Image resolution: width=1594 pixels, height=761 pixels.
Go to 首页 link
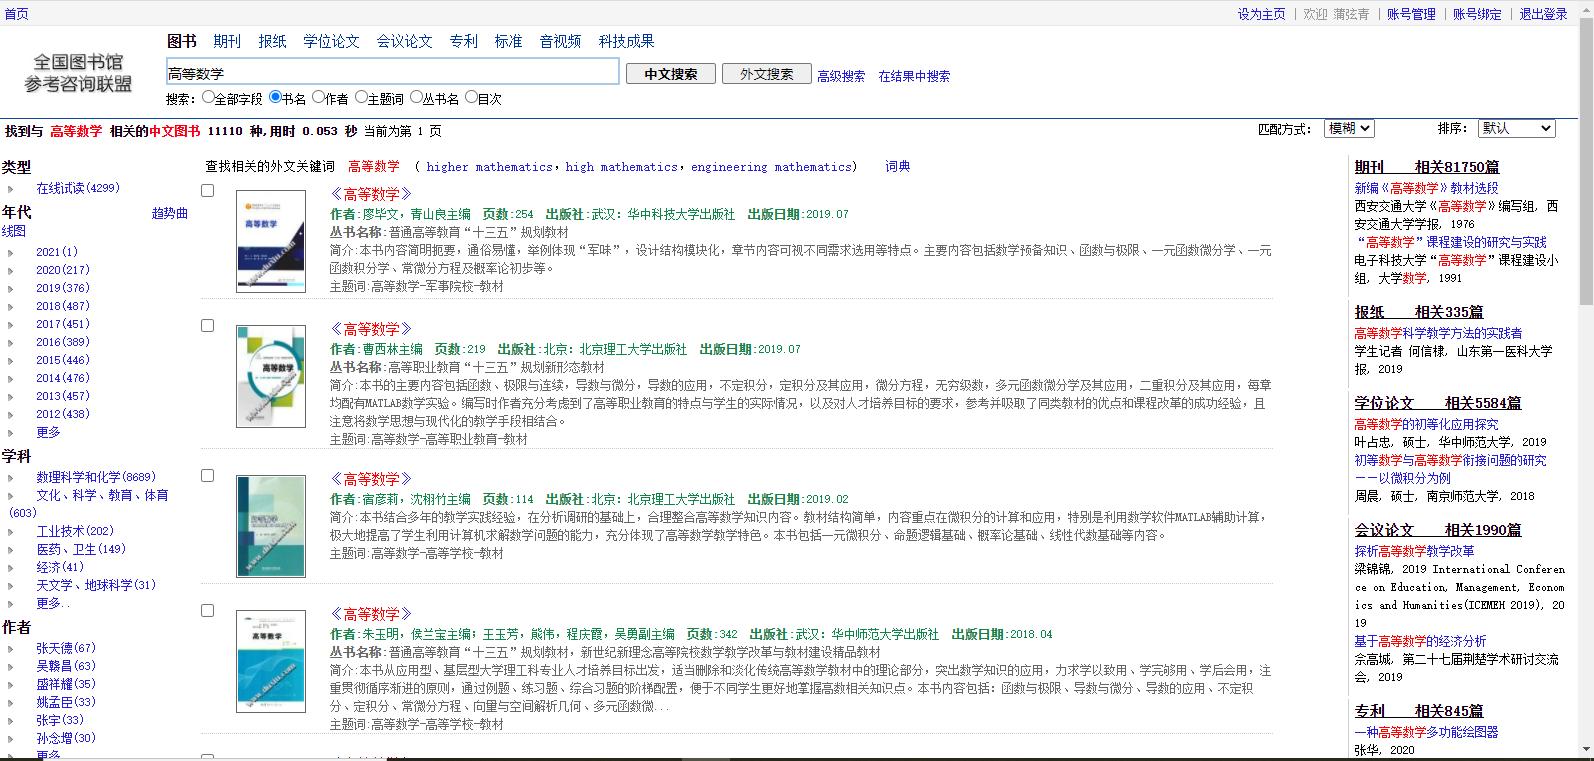coord(16,14)
